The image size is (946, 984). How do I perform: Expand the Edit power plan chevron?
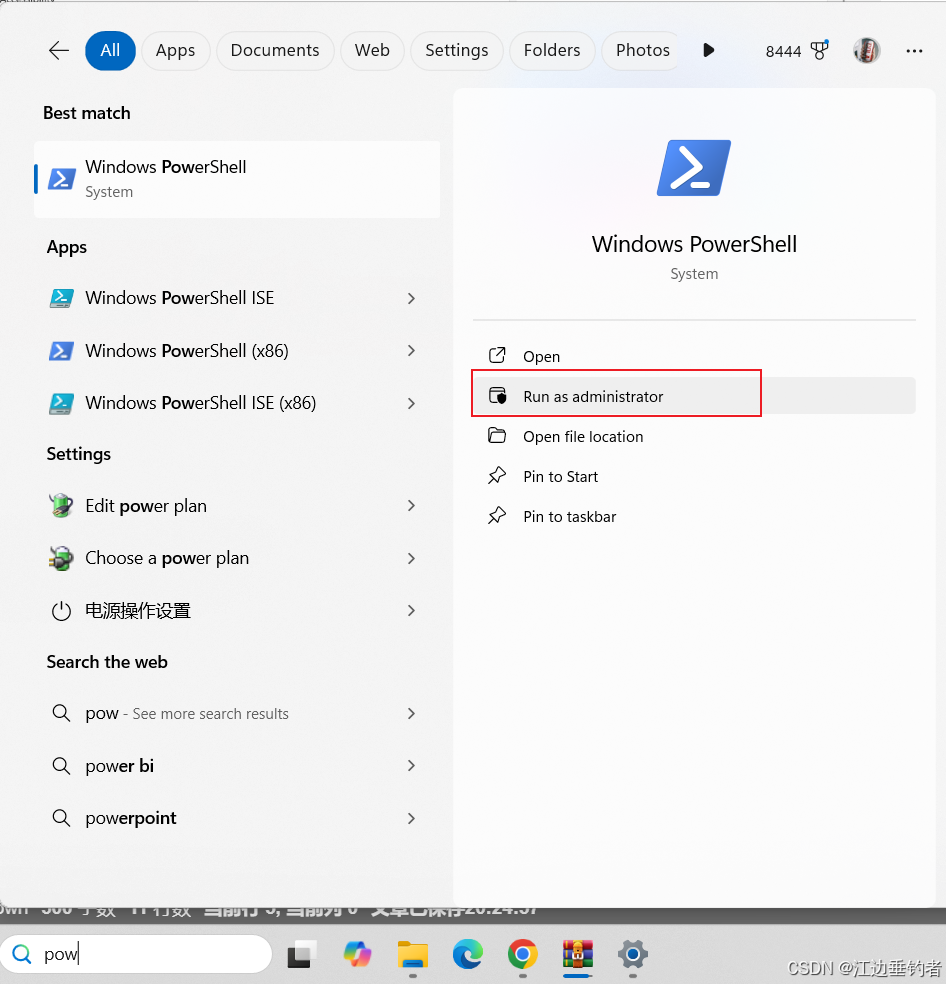point(411,505)
